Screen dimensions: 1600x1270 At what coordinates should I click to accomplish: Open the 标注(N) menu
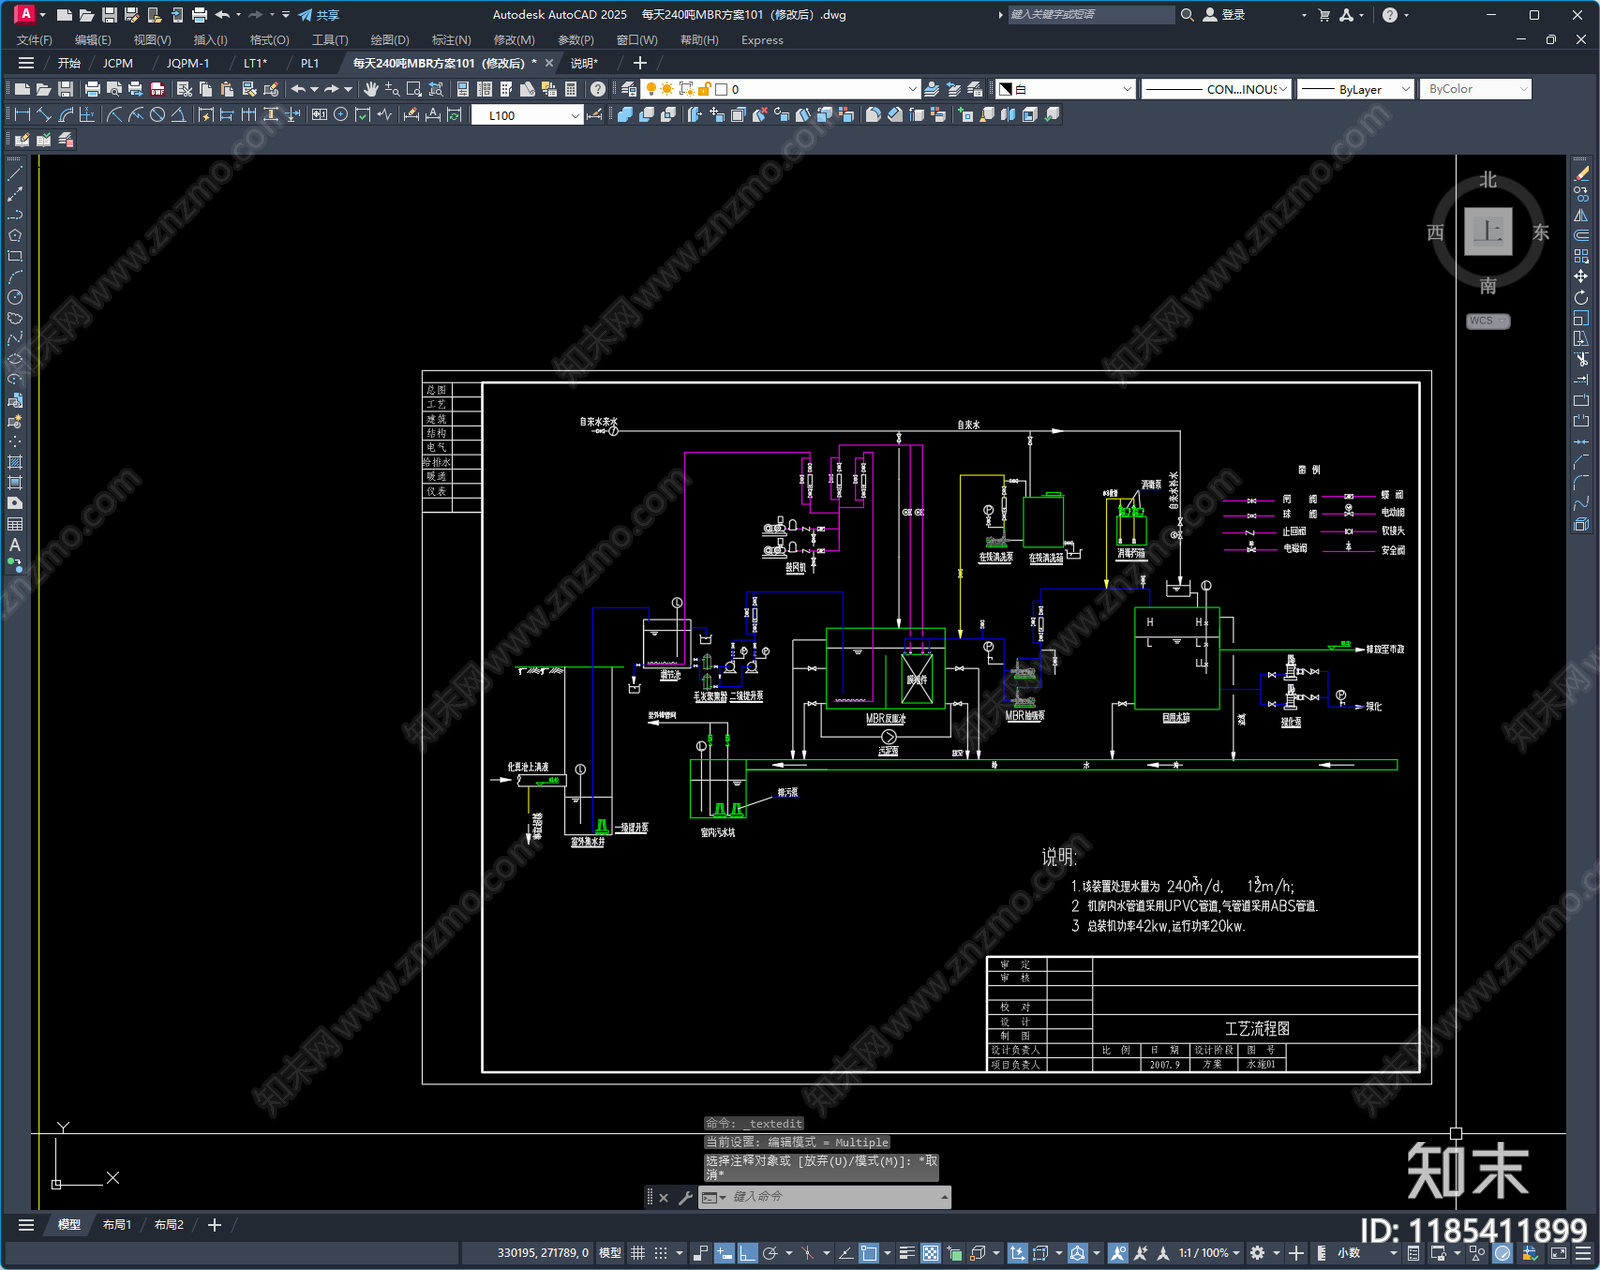coord(451,40)
